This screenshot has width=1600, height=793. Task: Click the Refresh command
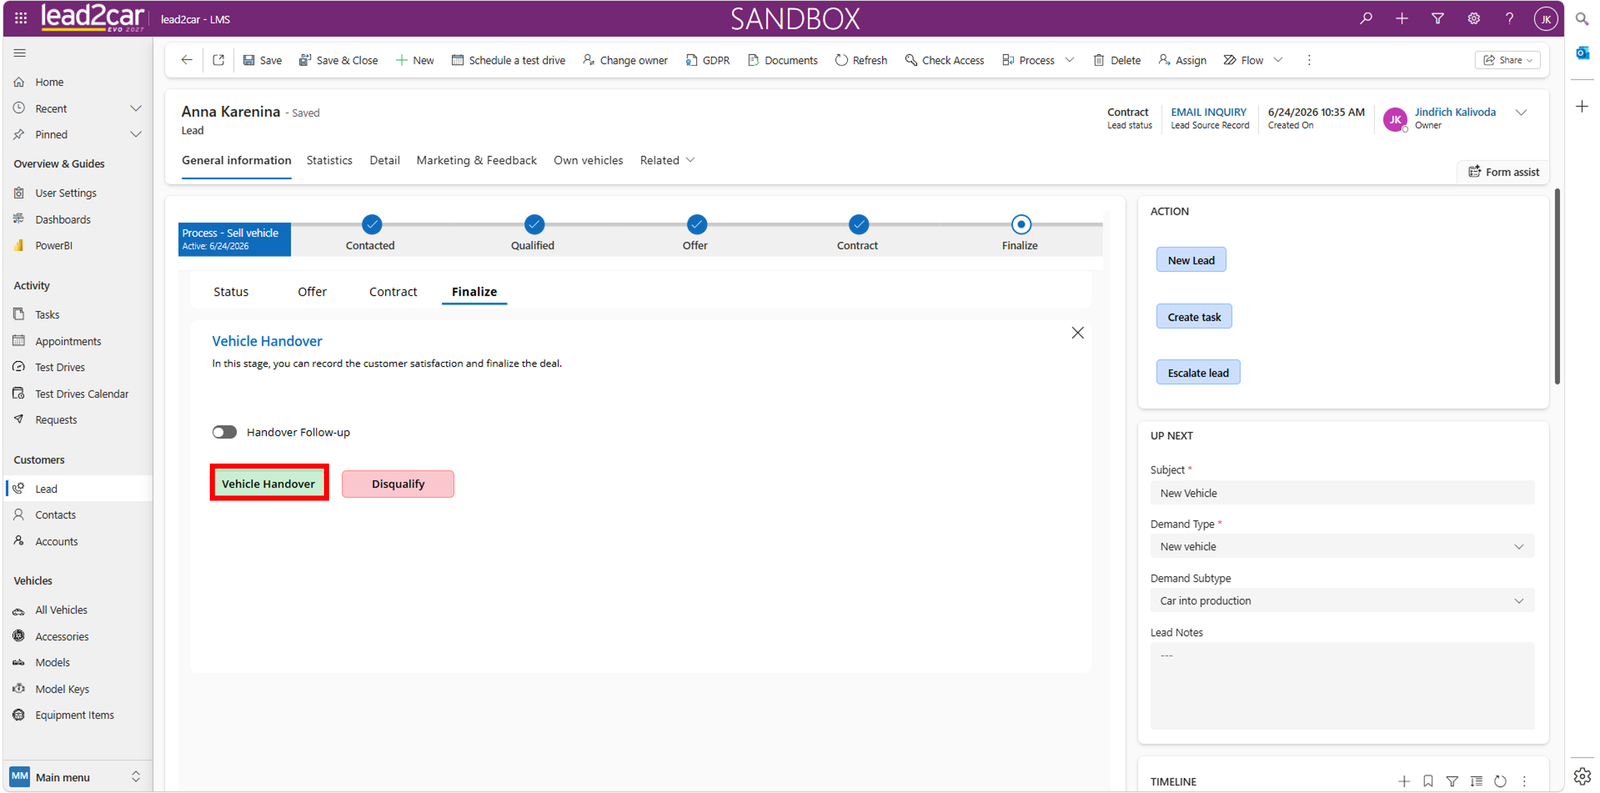click(x=861, y=60)
